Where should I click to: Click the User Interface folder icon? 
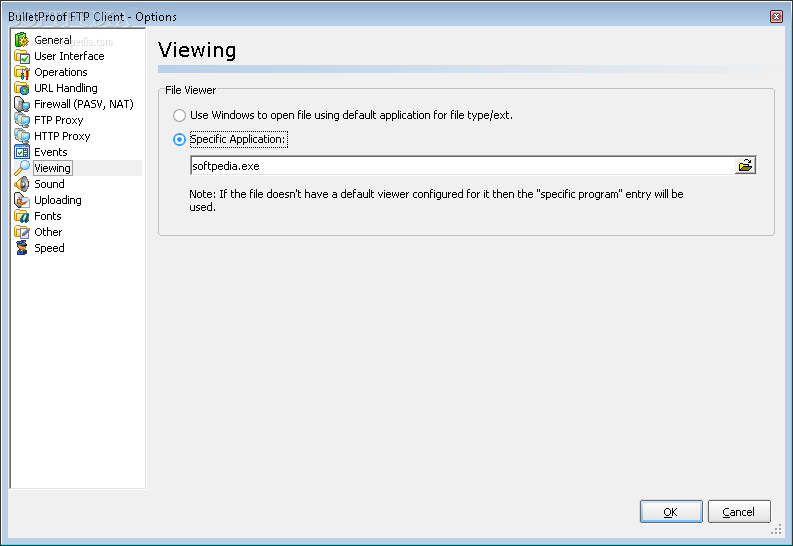[22, 56]
